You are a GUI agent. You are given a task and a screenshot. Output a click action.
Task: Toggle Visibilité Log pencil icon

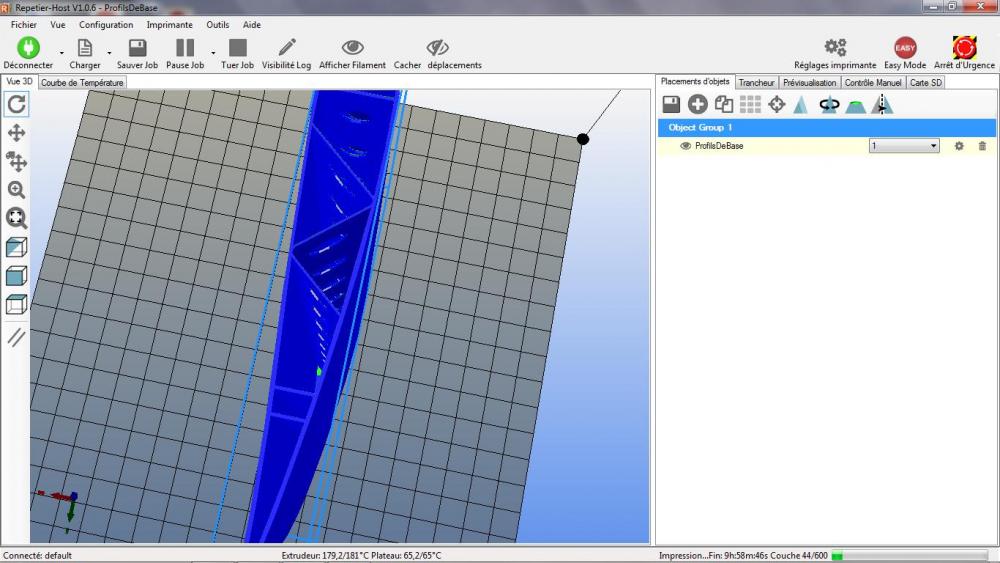tap(287, 47)
